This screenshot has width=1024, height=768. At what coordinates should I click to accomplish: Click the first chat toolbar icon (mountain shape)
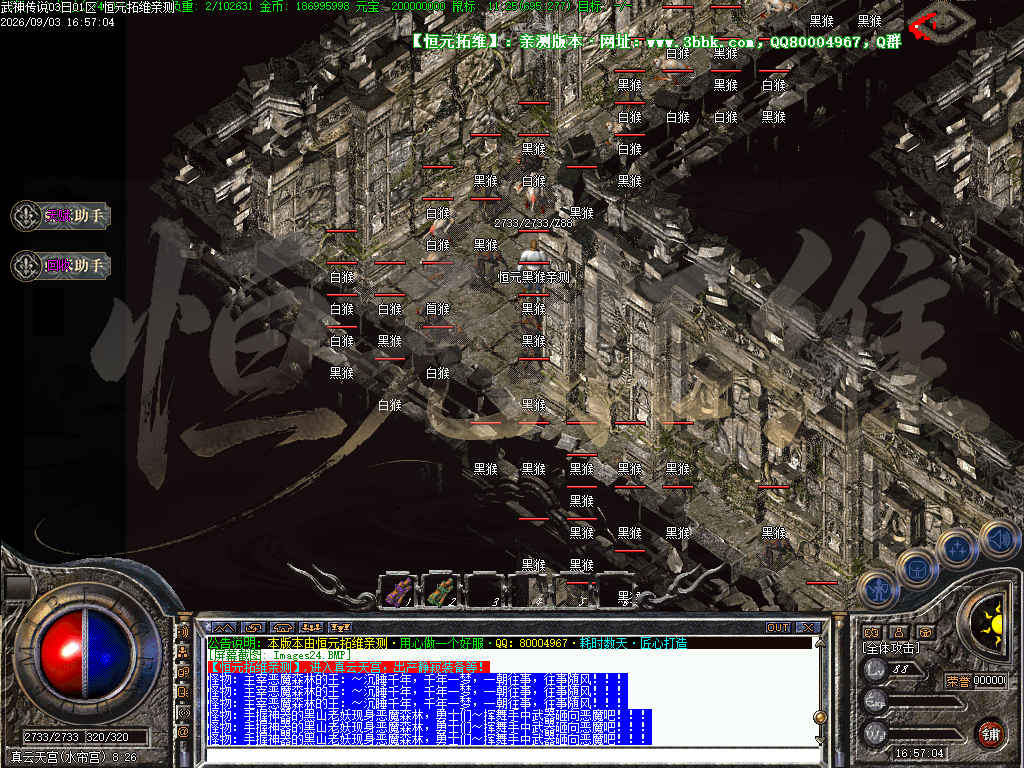[x=223, y=628]
